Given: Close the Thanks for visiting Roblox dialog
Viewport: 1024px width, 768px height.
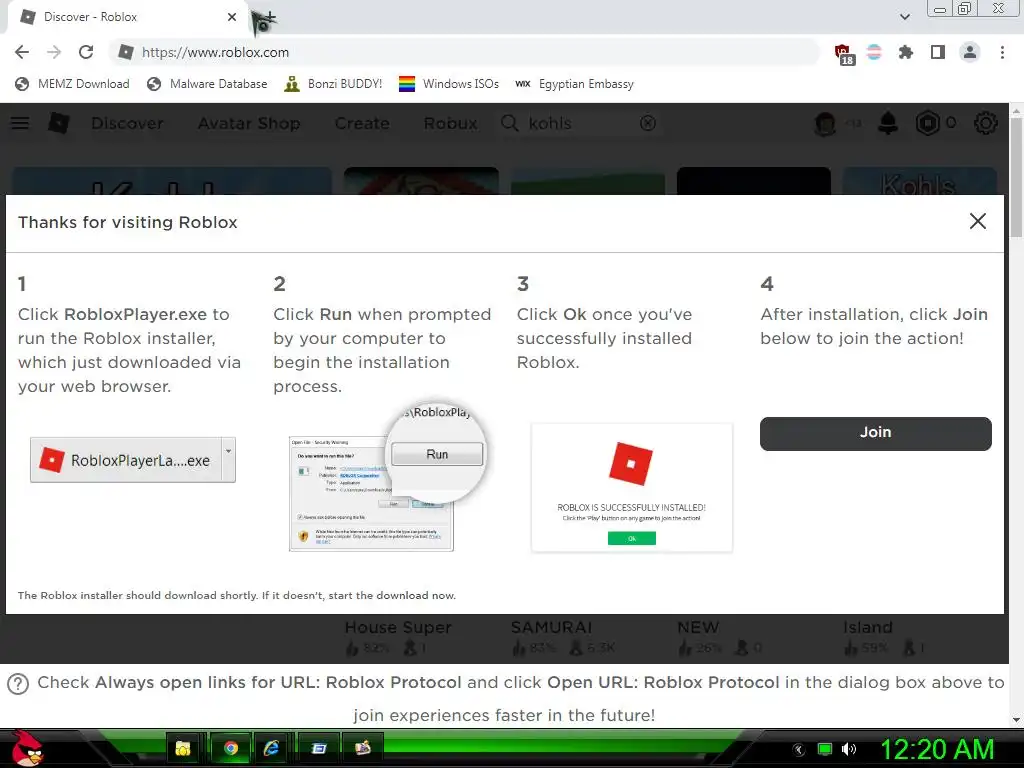Looking at the screenshot, I should 978,221.
